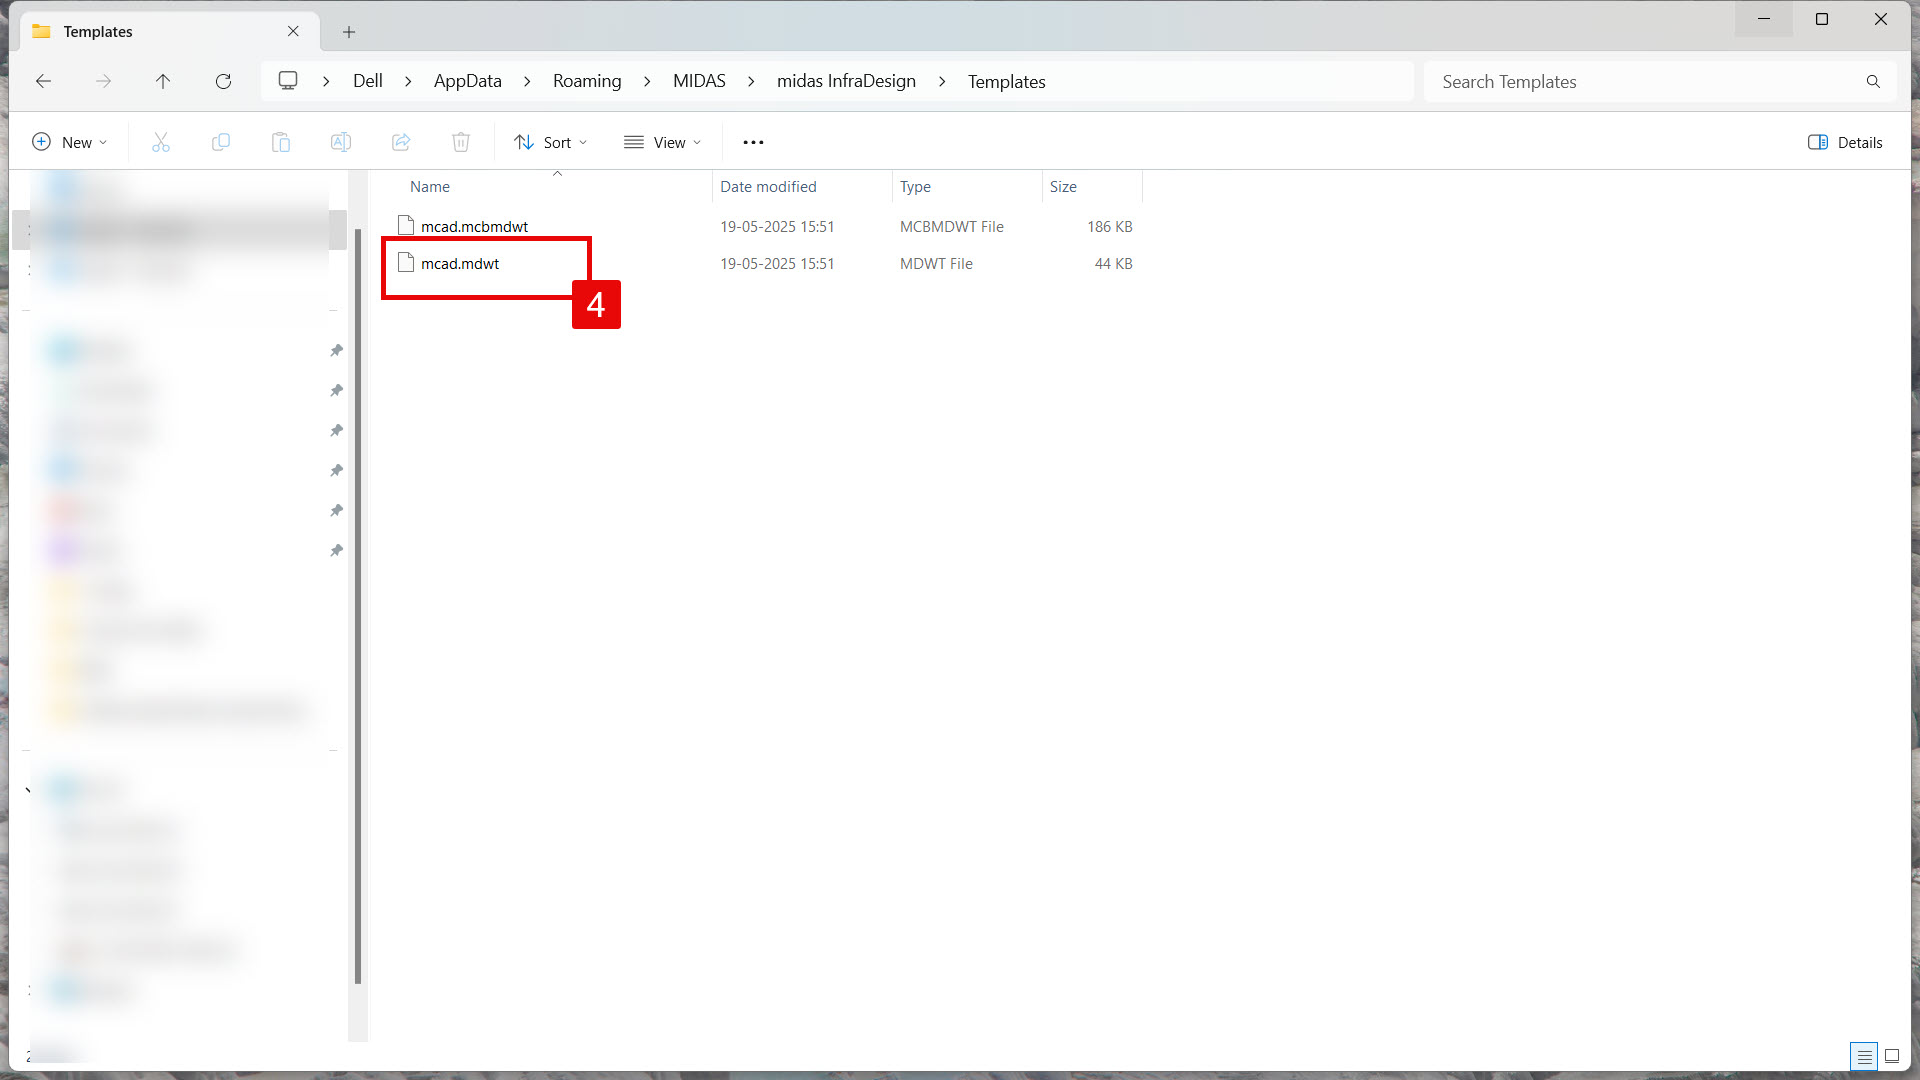Click the search magnifier icon

pos(1873,81)
